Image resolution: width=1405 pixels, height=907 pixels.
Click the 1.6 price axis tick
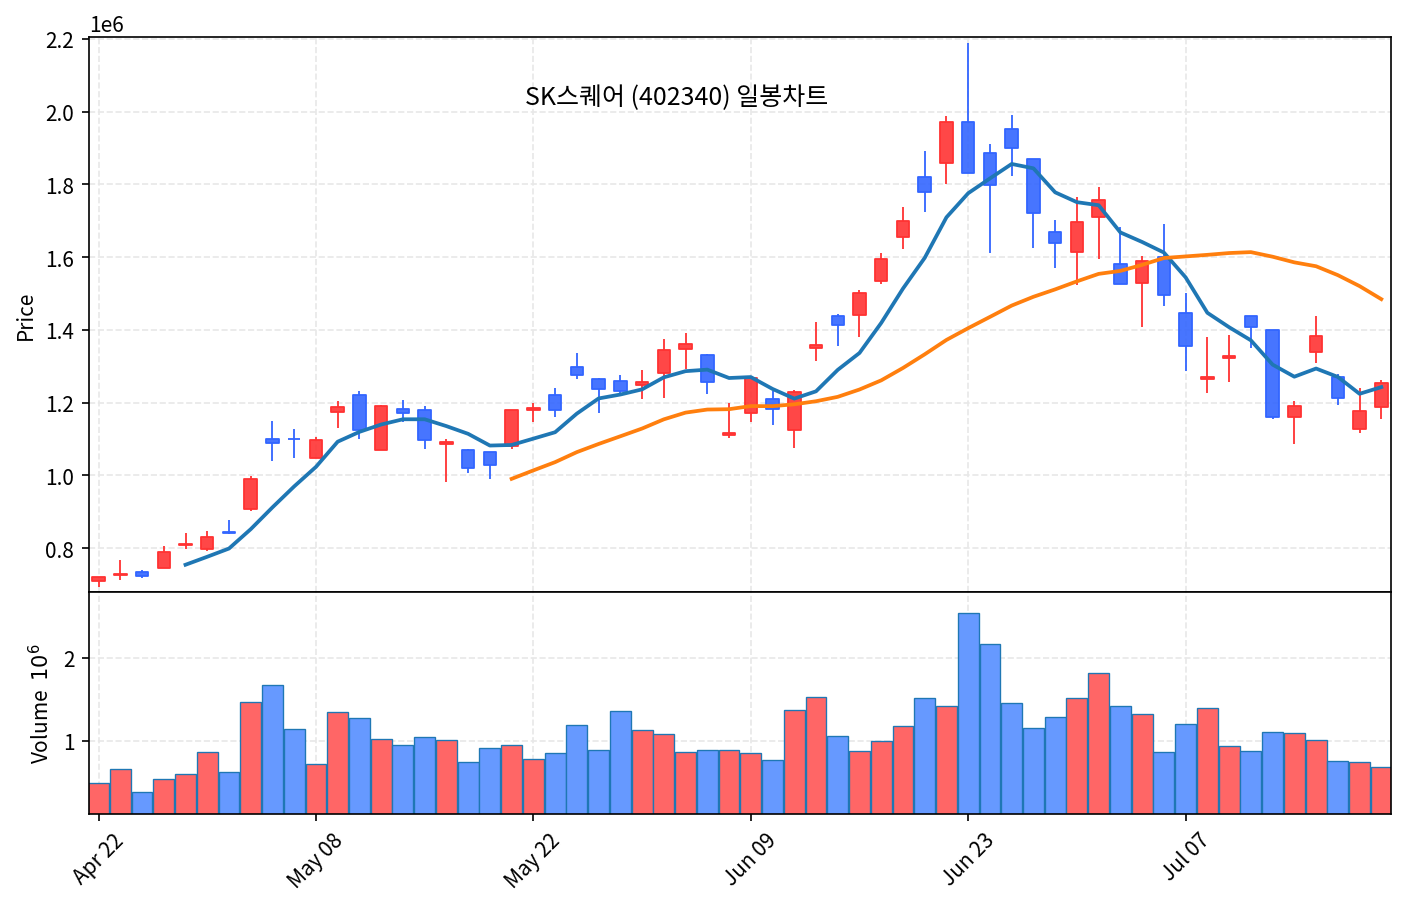[x=61, y=258]
